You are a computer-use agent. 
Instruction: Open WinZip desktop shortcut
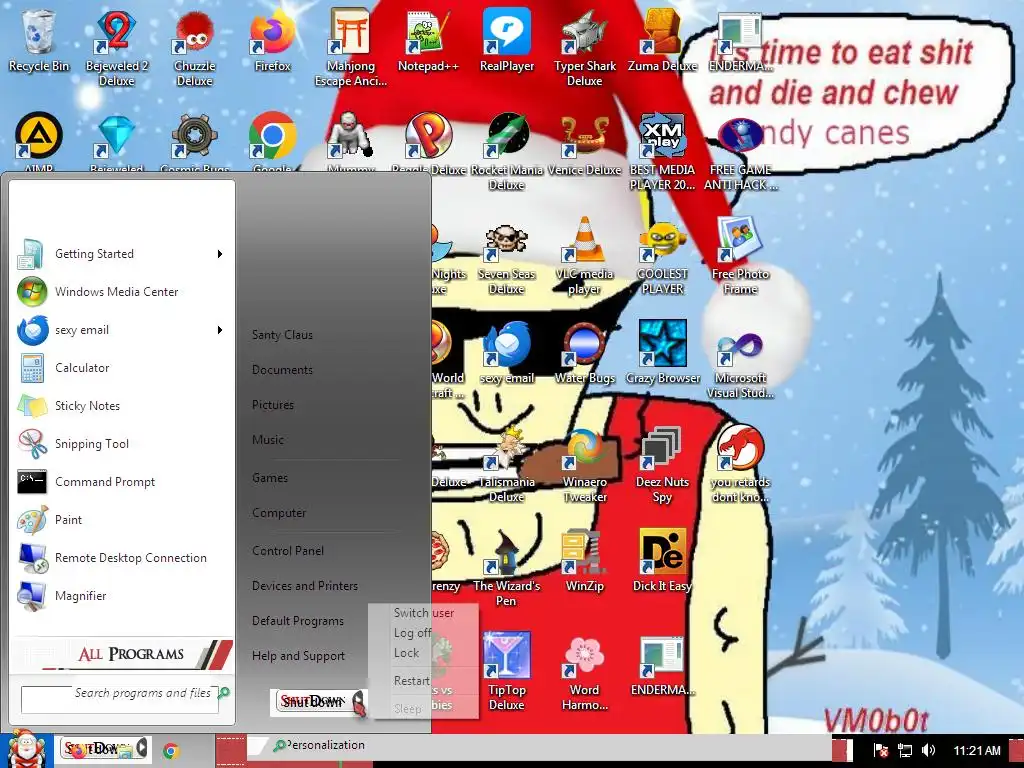584,560
